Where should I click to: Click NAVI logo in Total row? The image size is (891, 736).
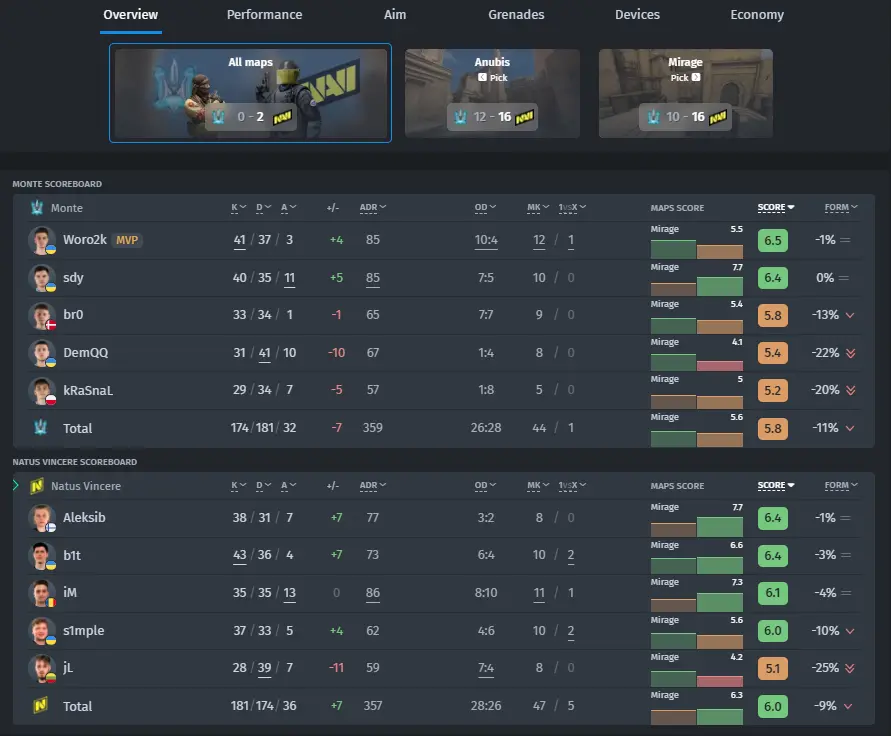pyautogui.click(x=40, y=705)
